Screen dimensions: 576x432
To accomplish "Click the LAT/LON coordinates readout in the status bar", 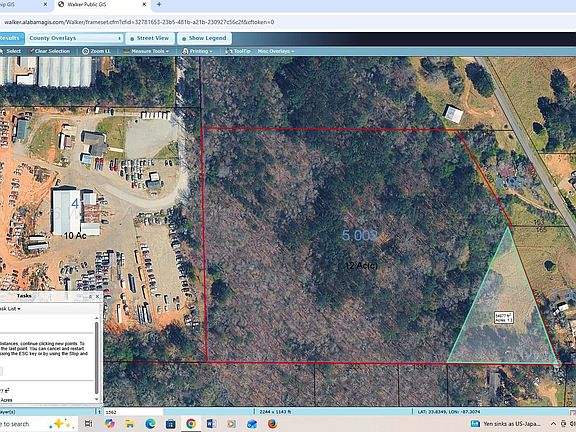I will coord(449,412).
